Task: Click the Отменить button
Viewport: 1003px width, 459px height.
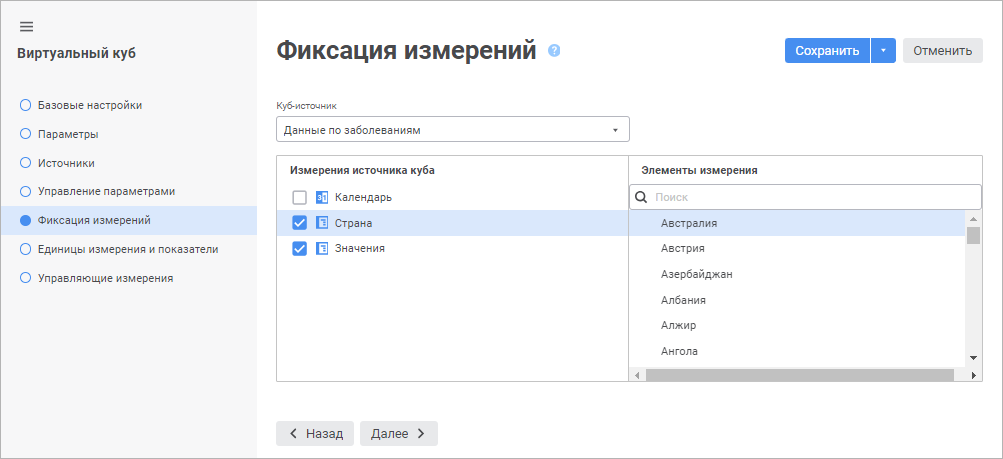Action: click(942, 51)
